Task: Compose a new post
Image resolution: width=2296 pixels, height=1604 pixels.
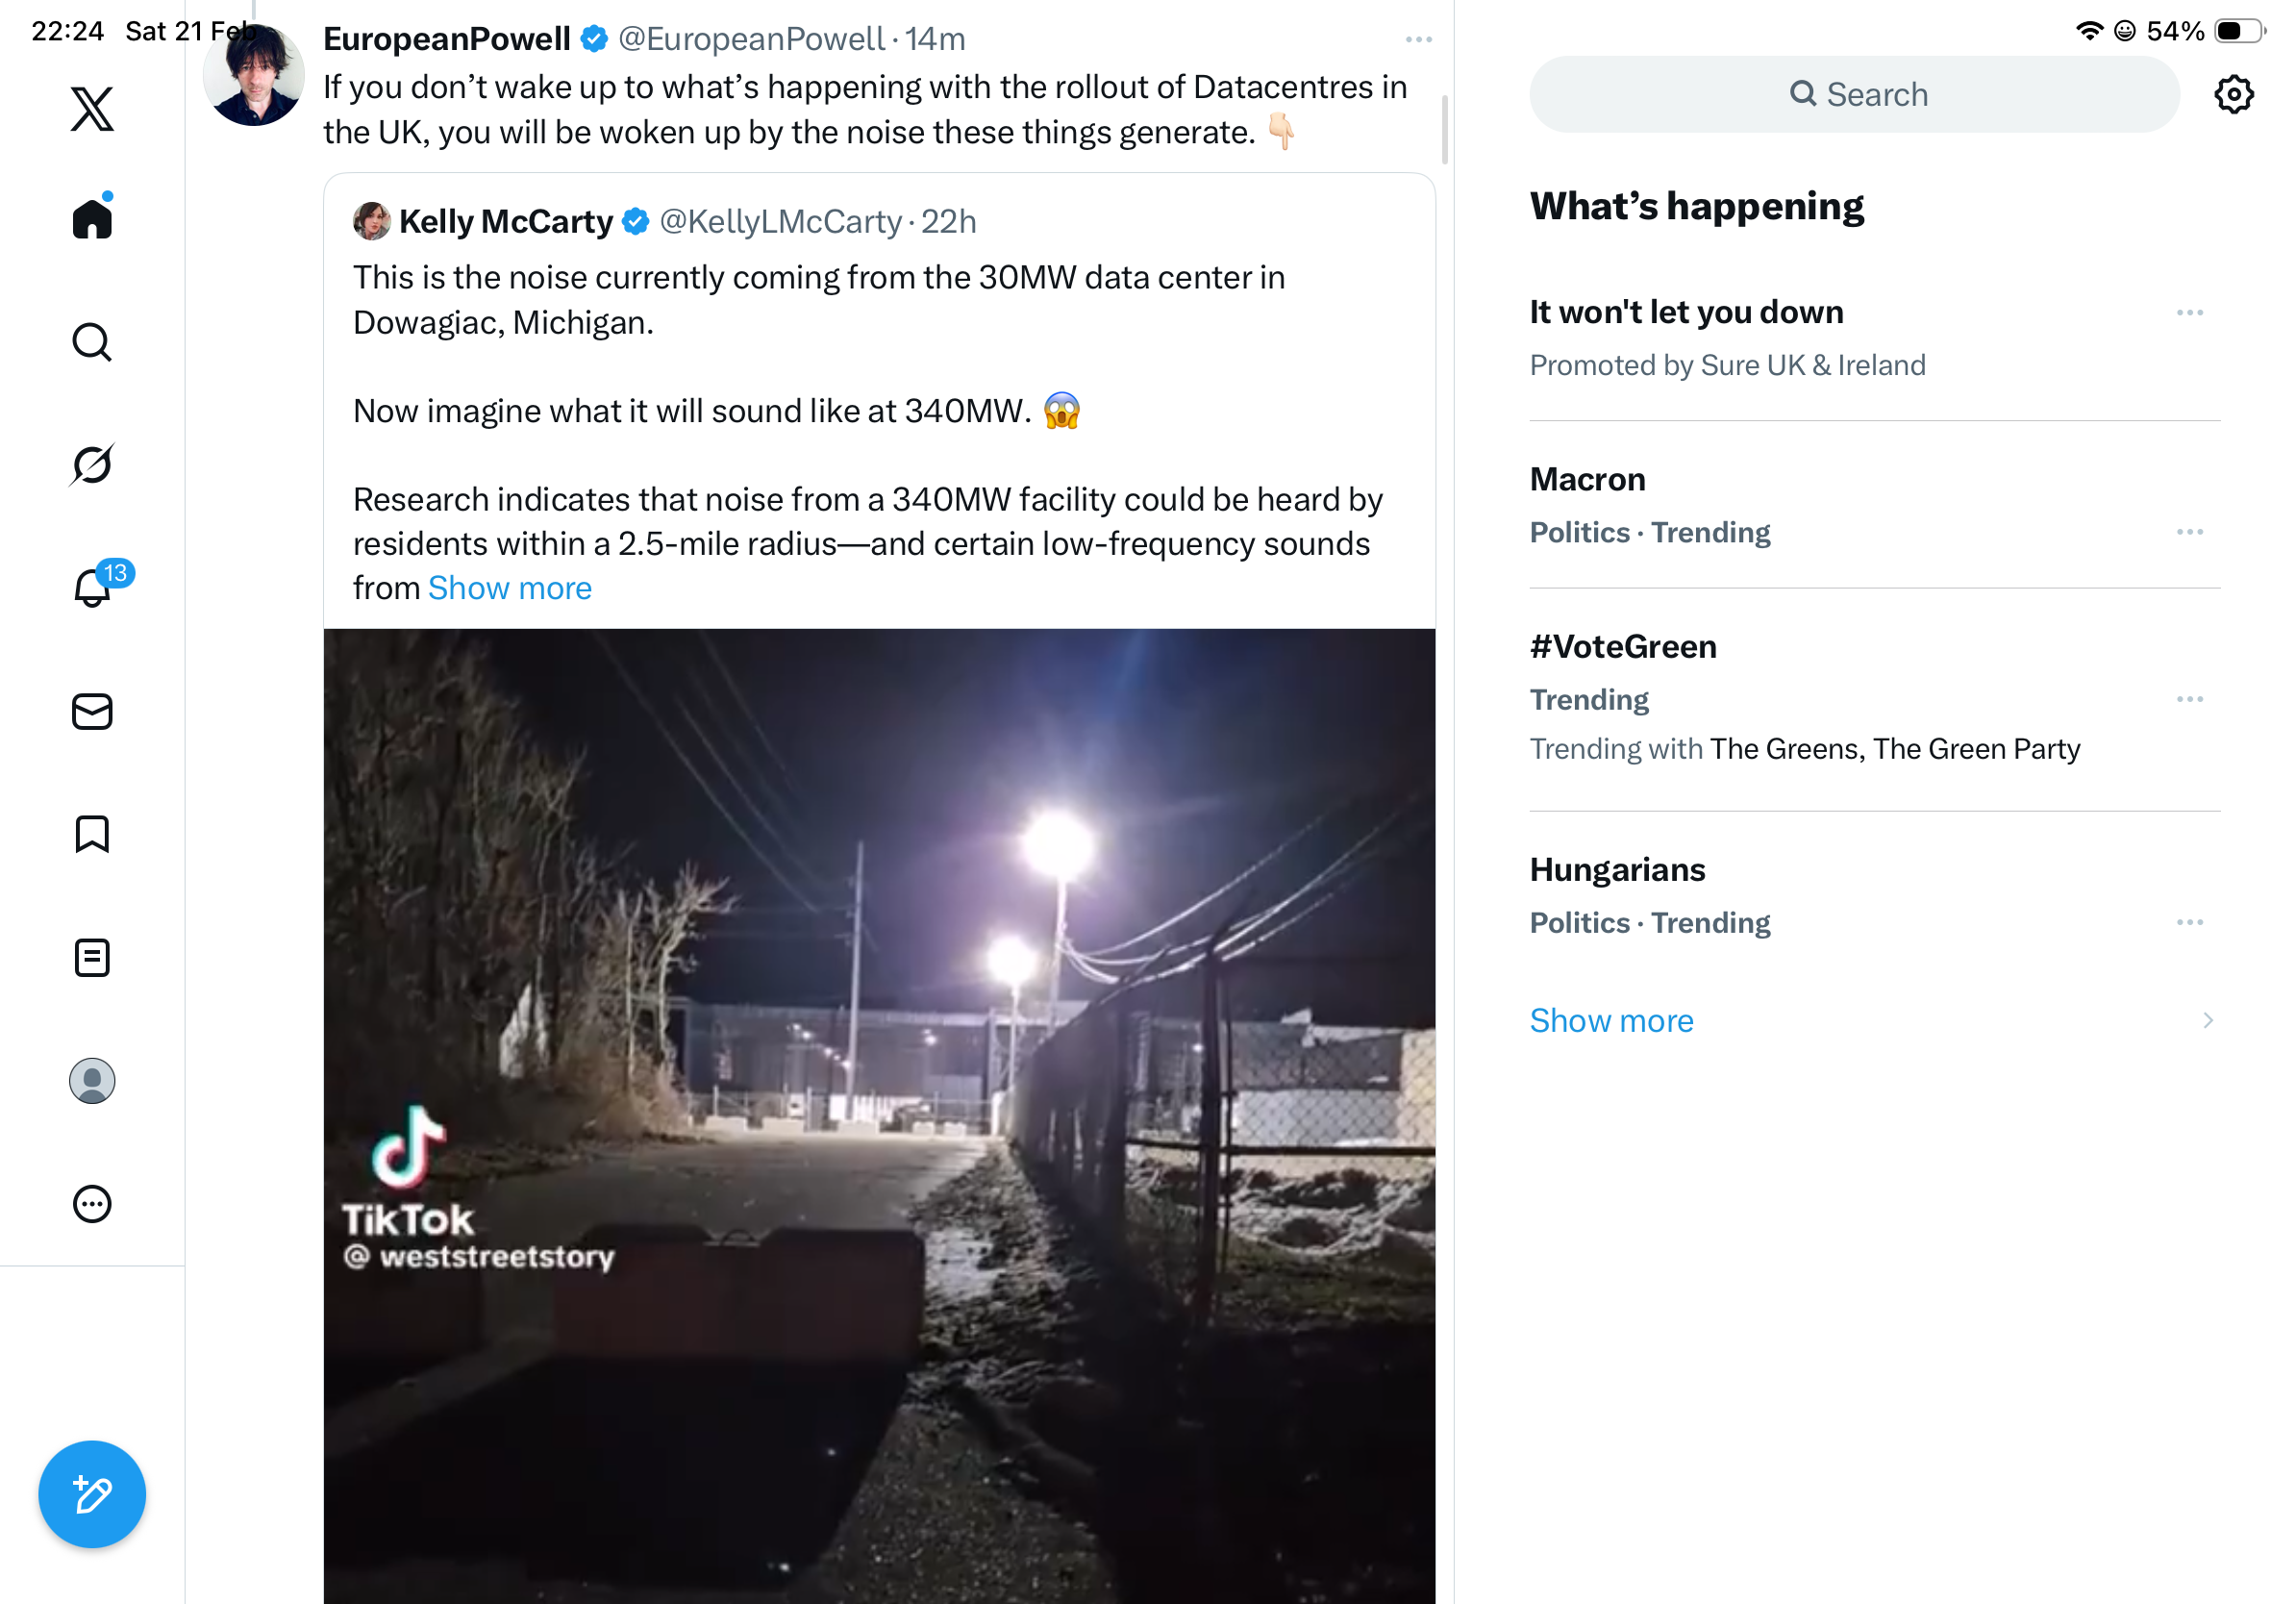Action: pos(92,1494)
